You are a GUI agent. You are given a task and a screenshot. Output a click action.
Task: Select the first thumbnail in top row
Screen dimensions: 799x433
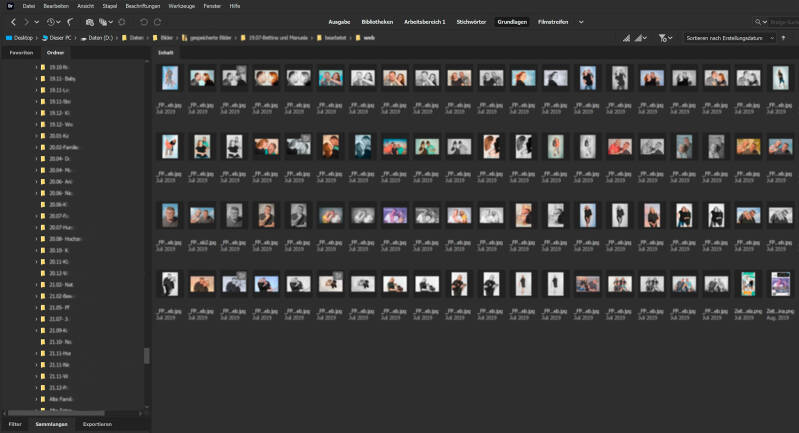170,78
